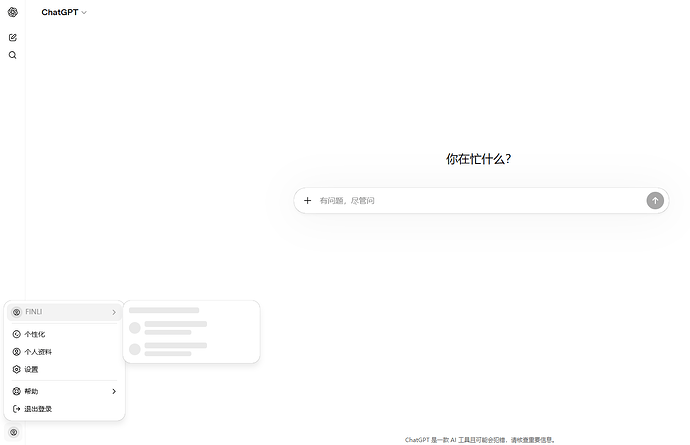
Task: Expand the FINLI account submenu
Action: pyautogui.click(x=64, y=312)
